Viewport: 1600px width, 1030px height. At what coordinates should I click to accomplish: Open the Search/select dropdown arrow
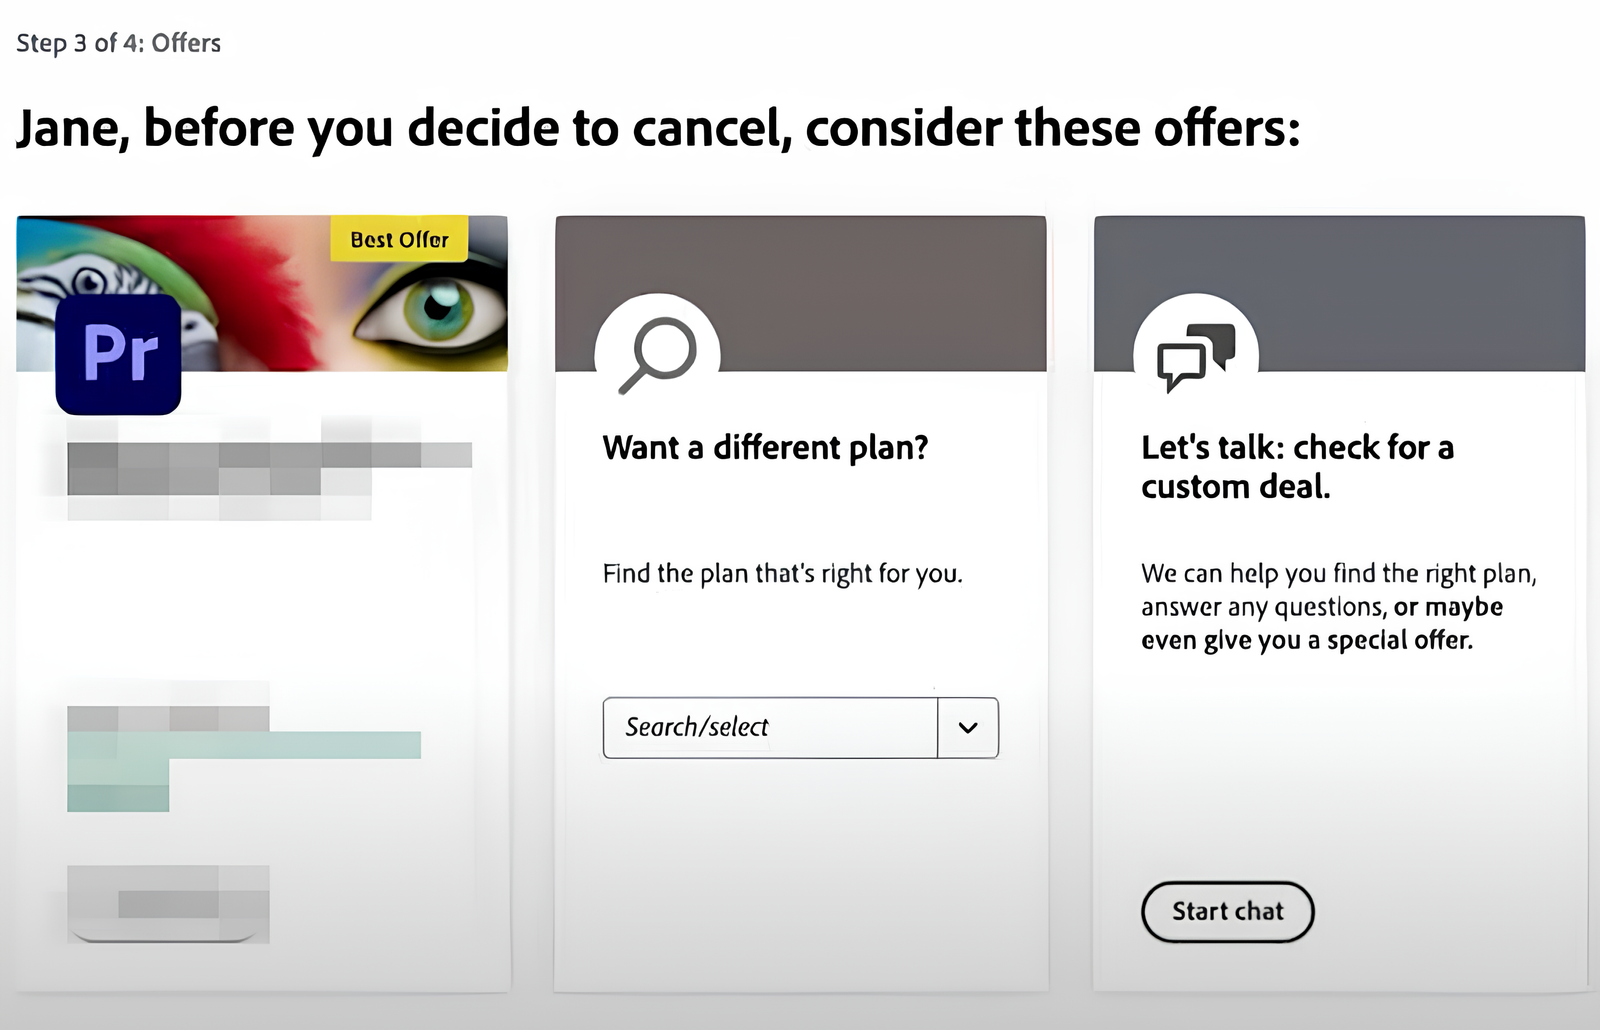tap(968, 728)
